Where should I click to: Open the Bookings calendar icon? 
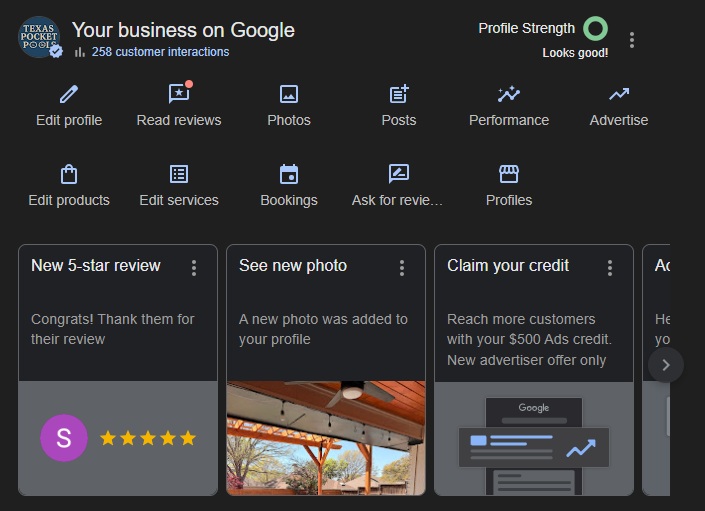[x=288, y=175]
